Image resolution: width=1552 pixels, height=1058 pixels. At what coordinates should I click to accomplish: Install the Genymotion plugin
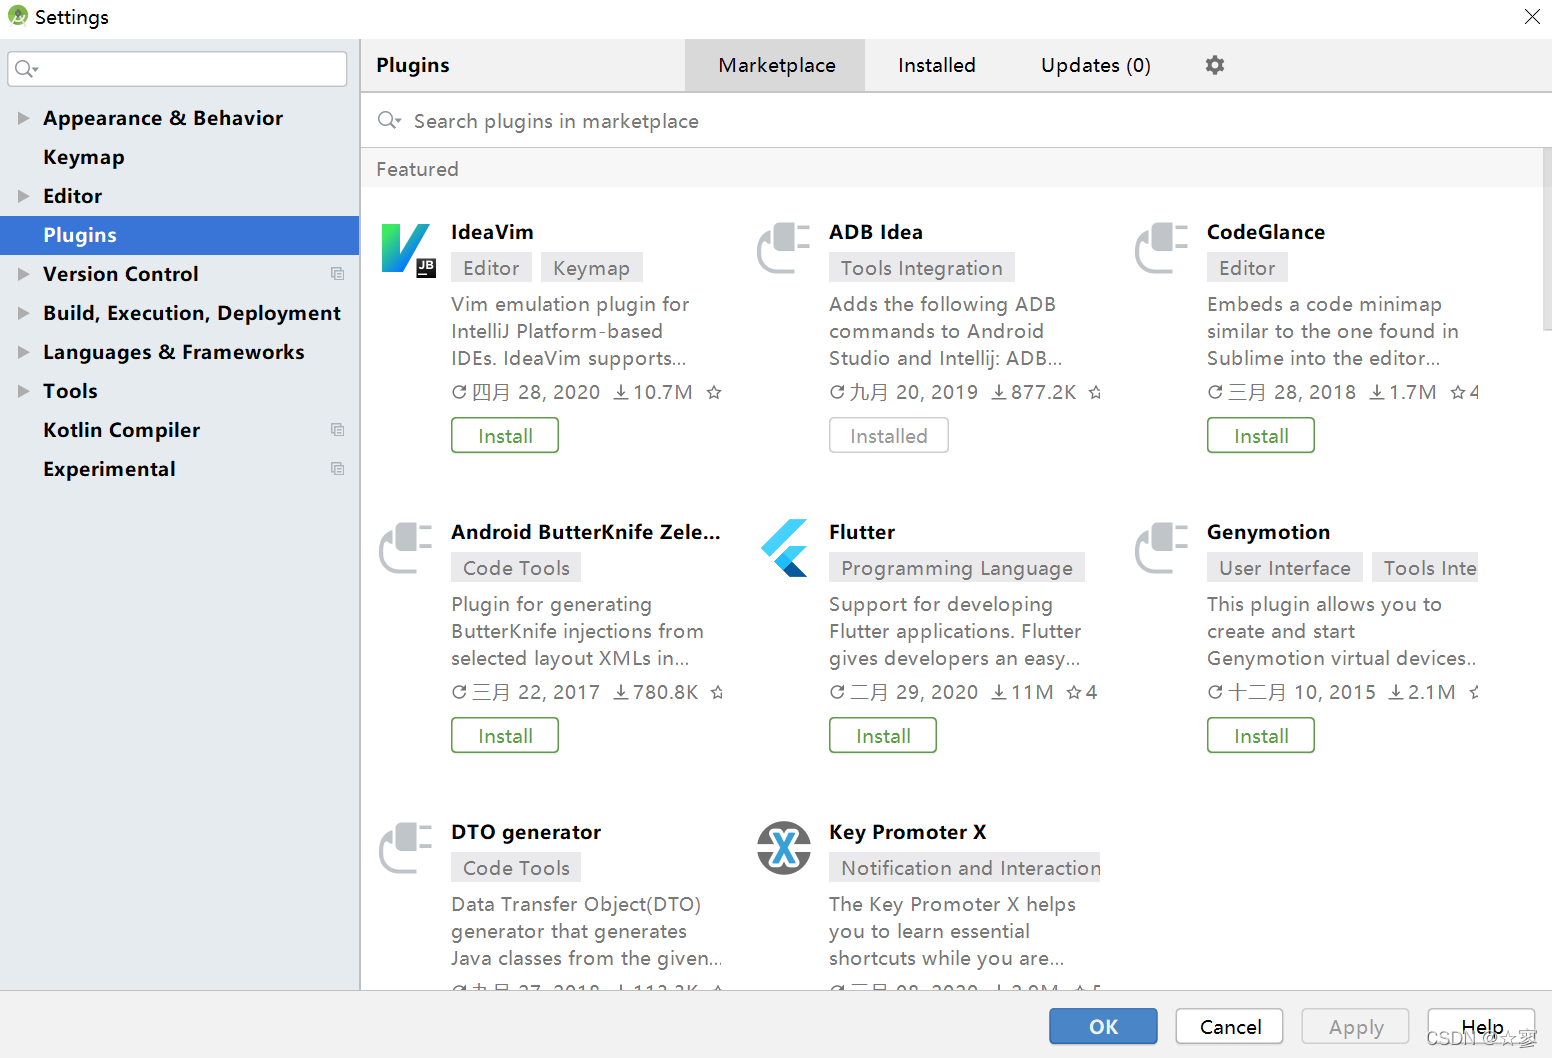click(x=1261, y=735)
